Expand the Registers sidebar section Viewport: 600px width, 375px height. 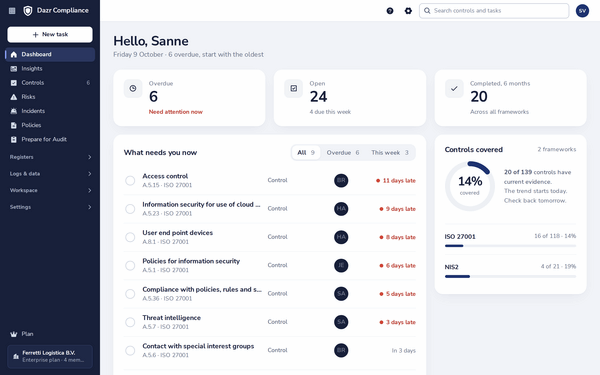coord(51,157)
